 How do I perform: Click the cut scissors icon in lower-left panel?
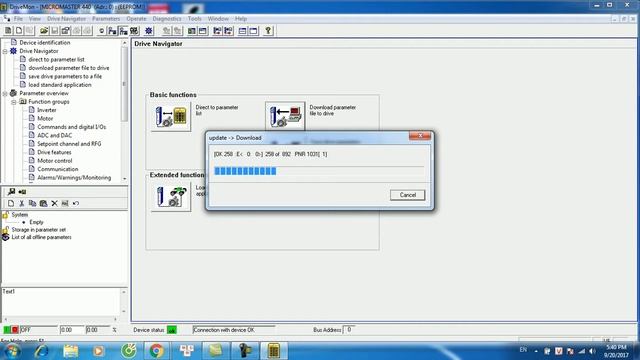22,203
